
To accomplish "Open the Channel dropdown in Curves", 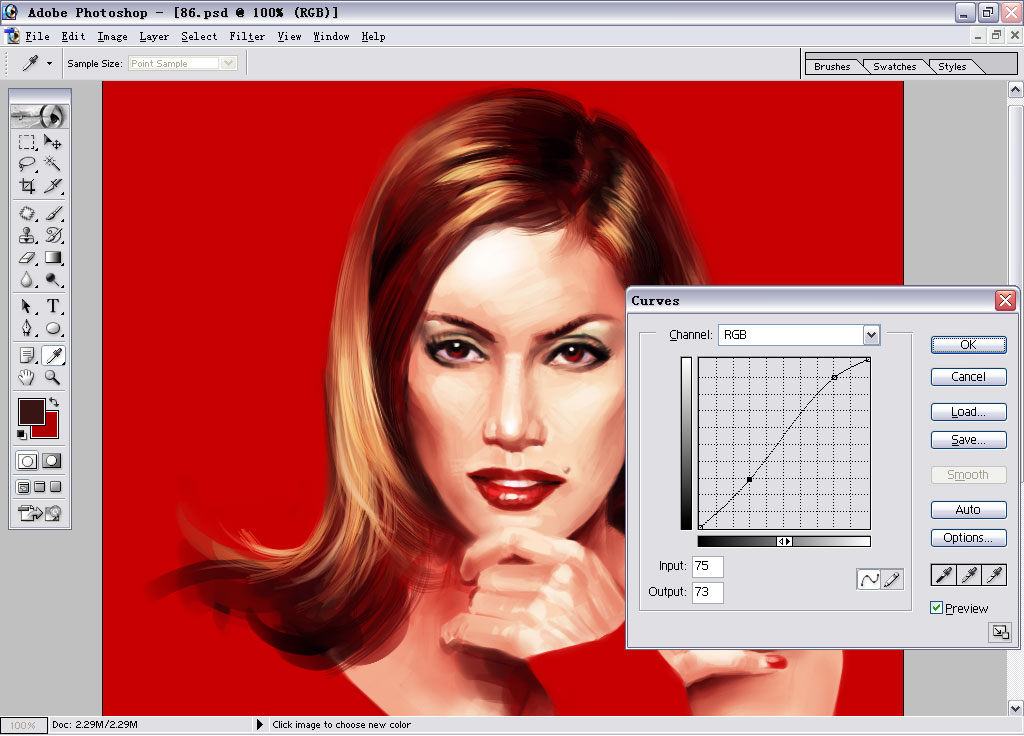I will tap(871, 335).
